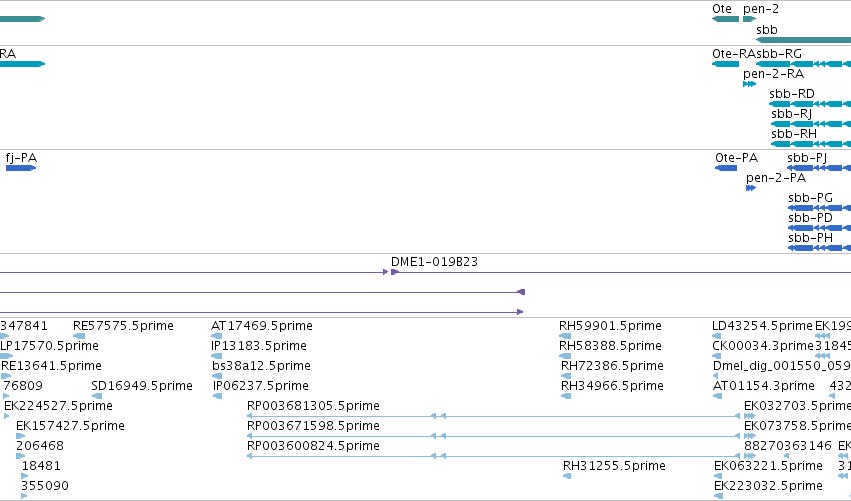Click the Ote-RA transcript glyph
851x501 pixels.
point(726,64)
